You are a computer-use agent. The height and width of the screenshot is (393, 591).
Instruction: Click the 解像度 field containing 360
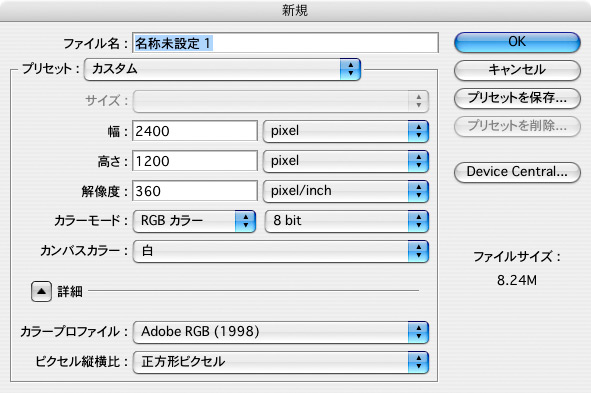click(195, 191)
